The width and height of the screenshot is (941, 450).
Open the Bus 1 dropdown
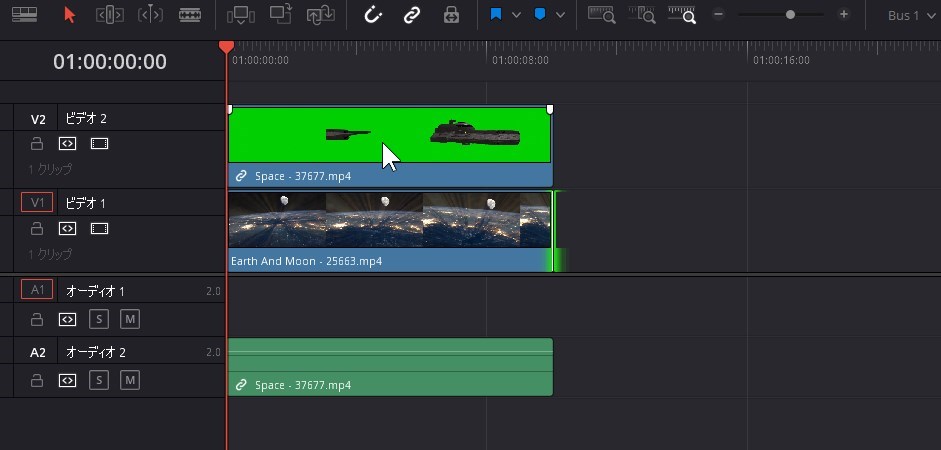point(911,16)
